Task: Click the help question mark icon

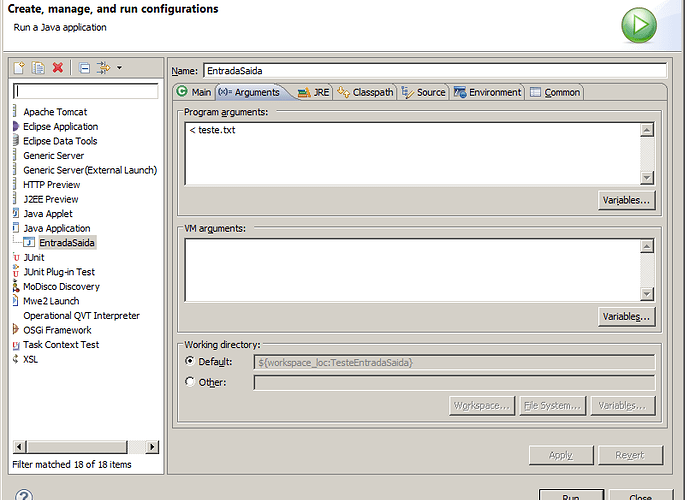Action: (24, 495)
